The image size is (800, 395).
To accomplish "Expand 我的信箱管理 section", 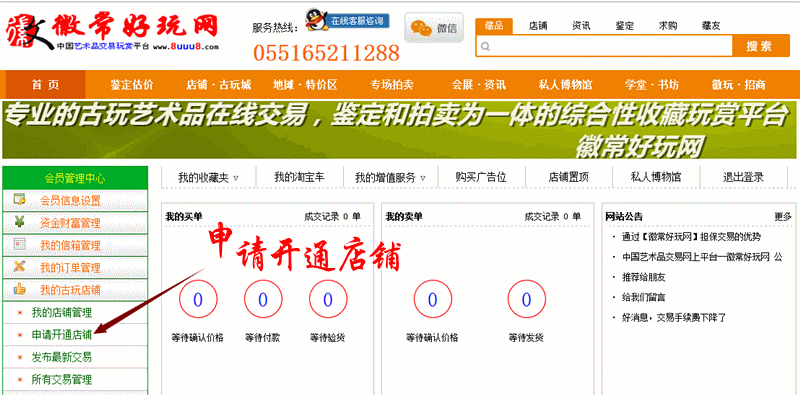I will 75,245.
